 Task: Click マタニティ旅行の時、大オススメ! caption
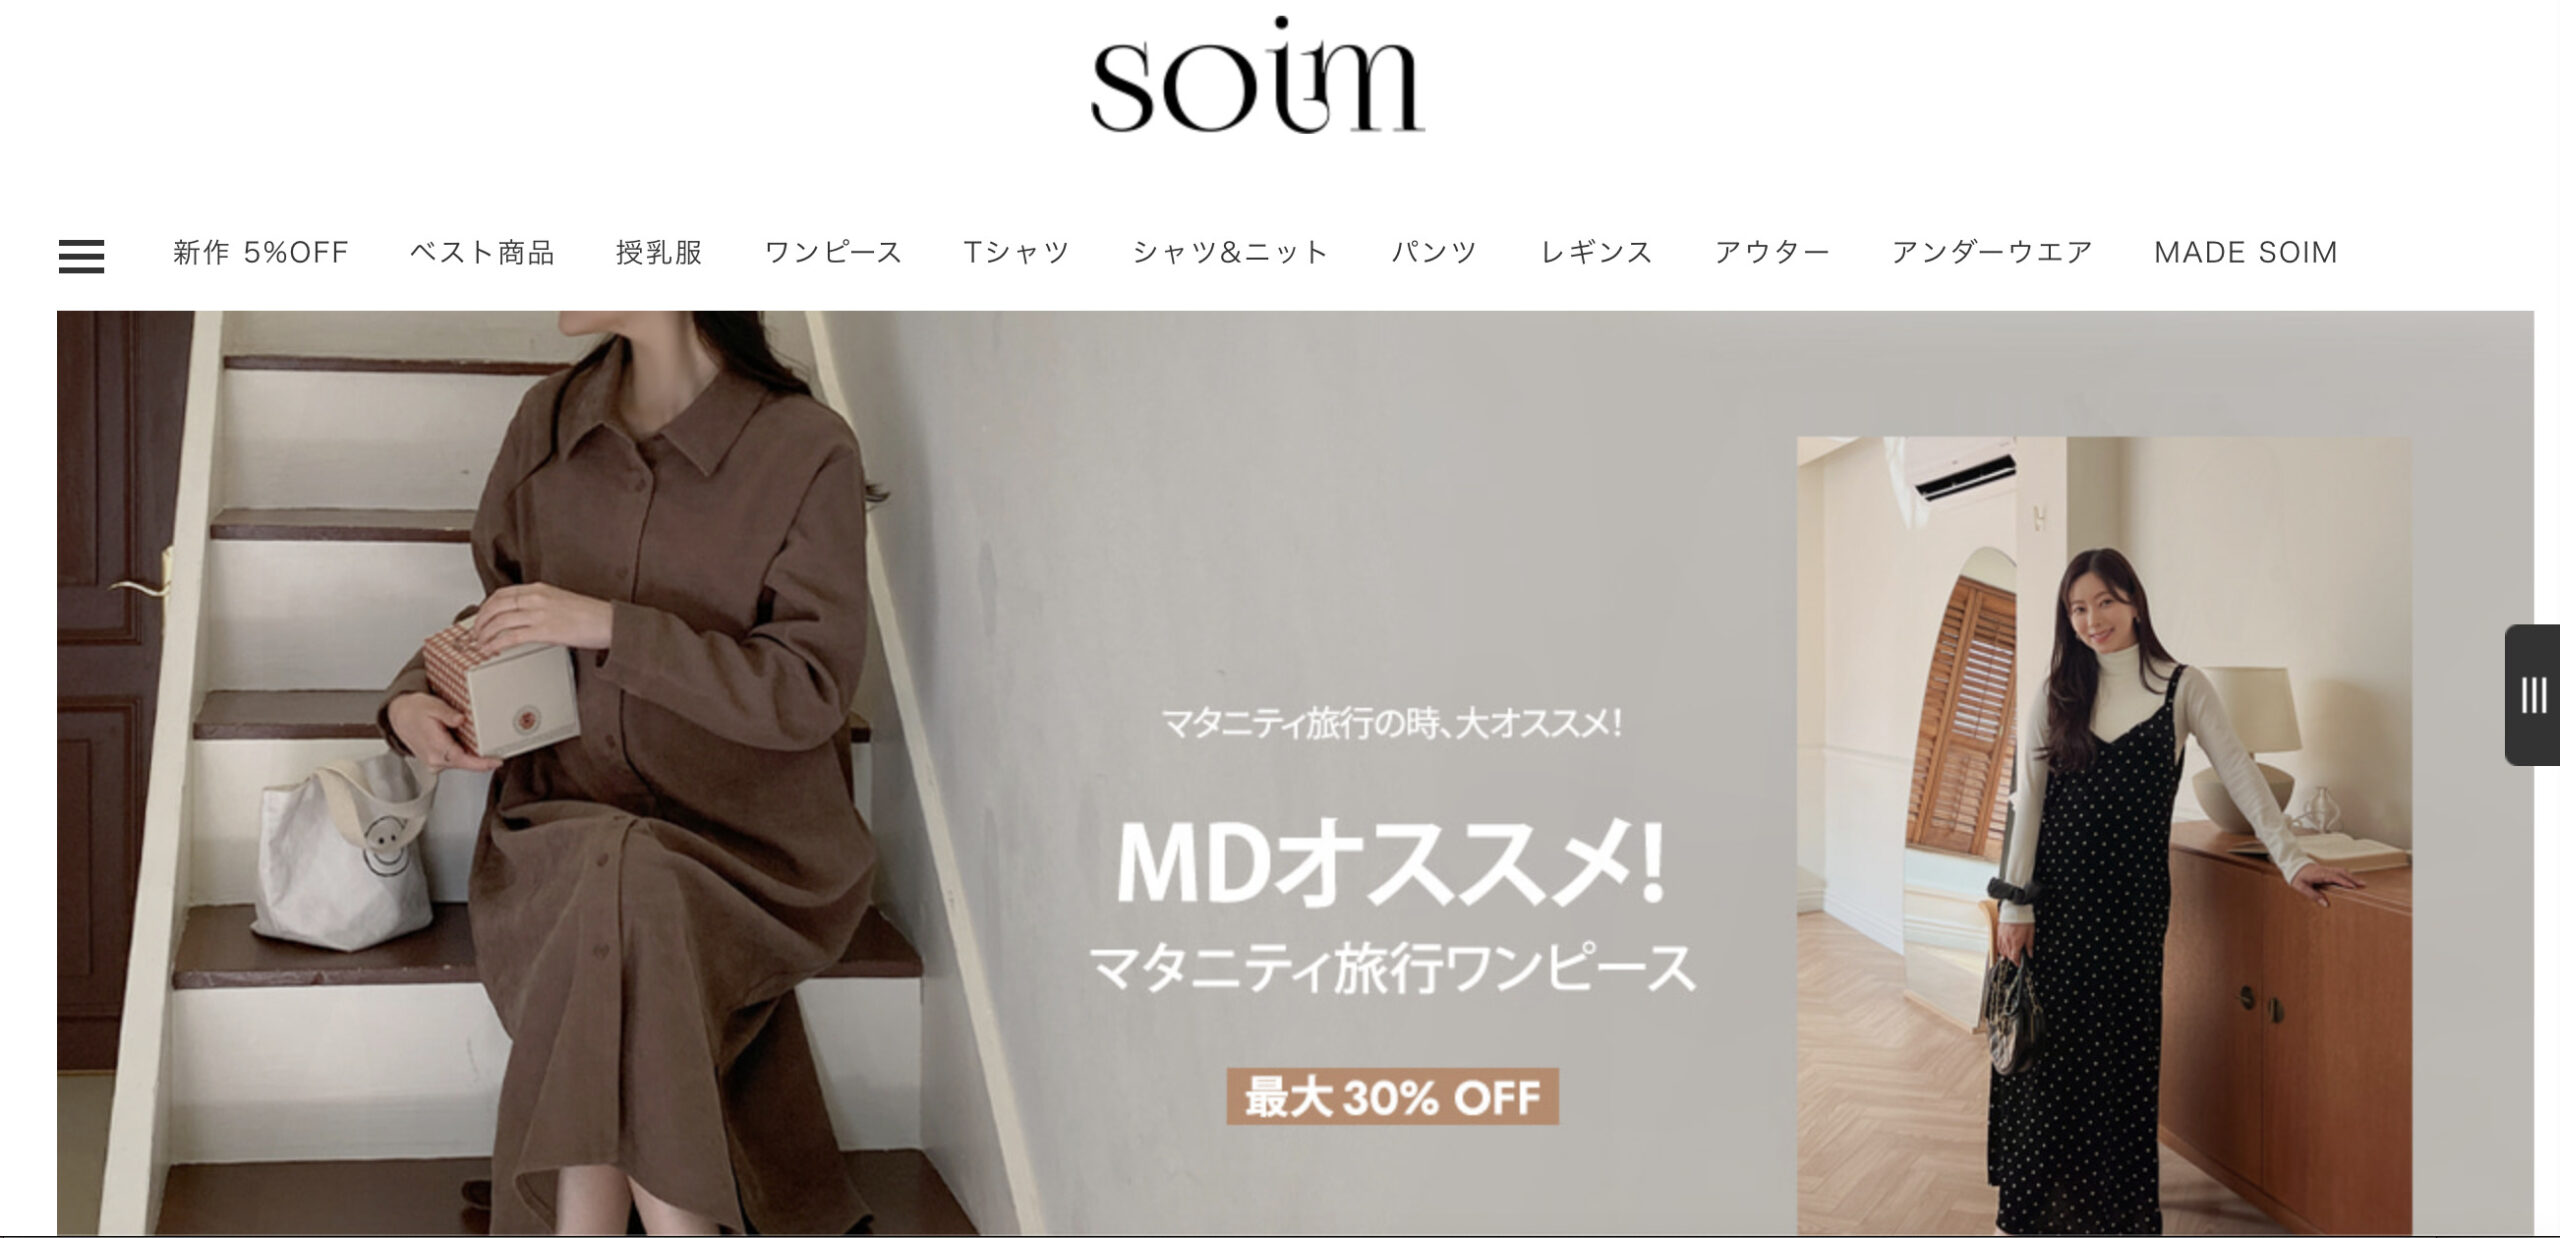[x=1391, y=723]
